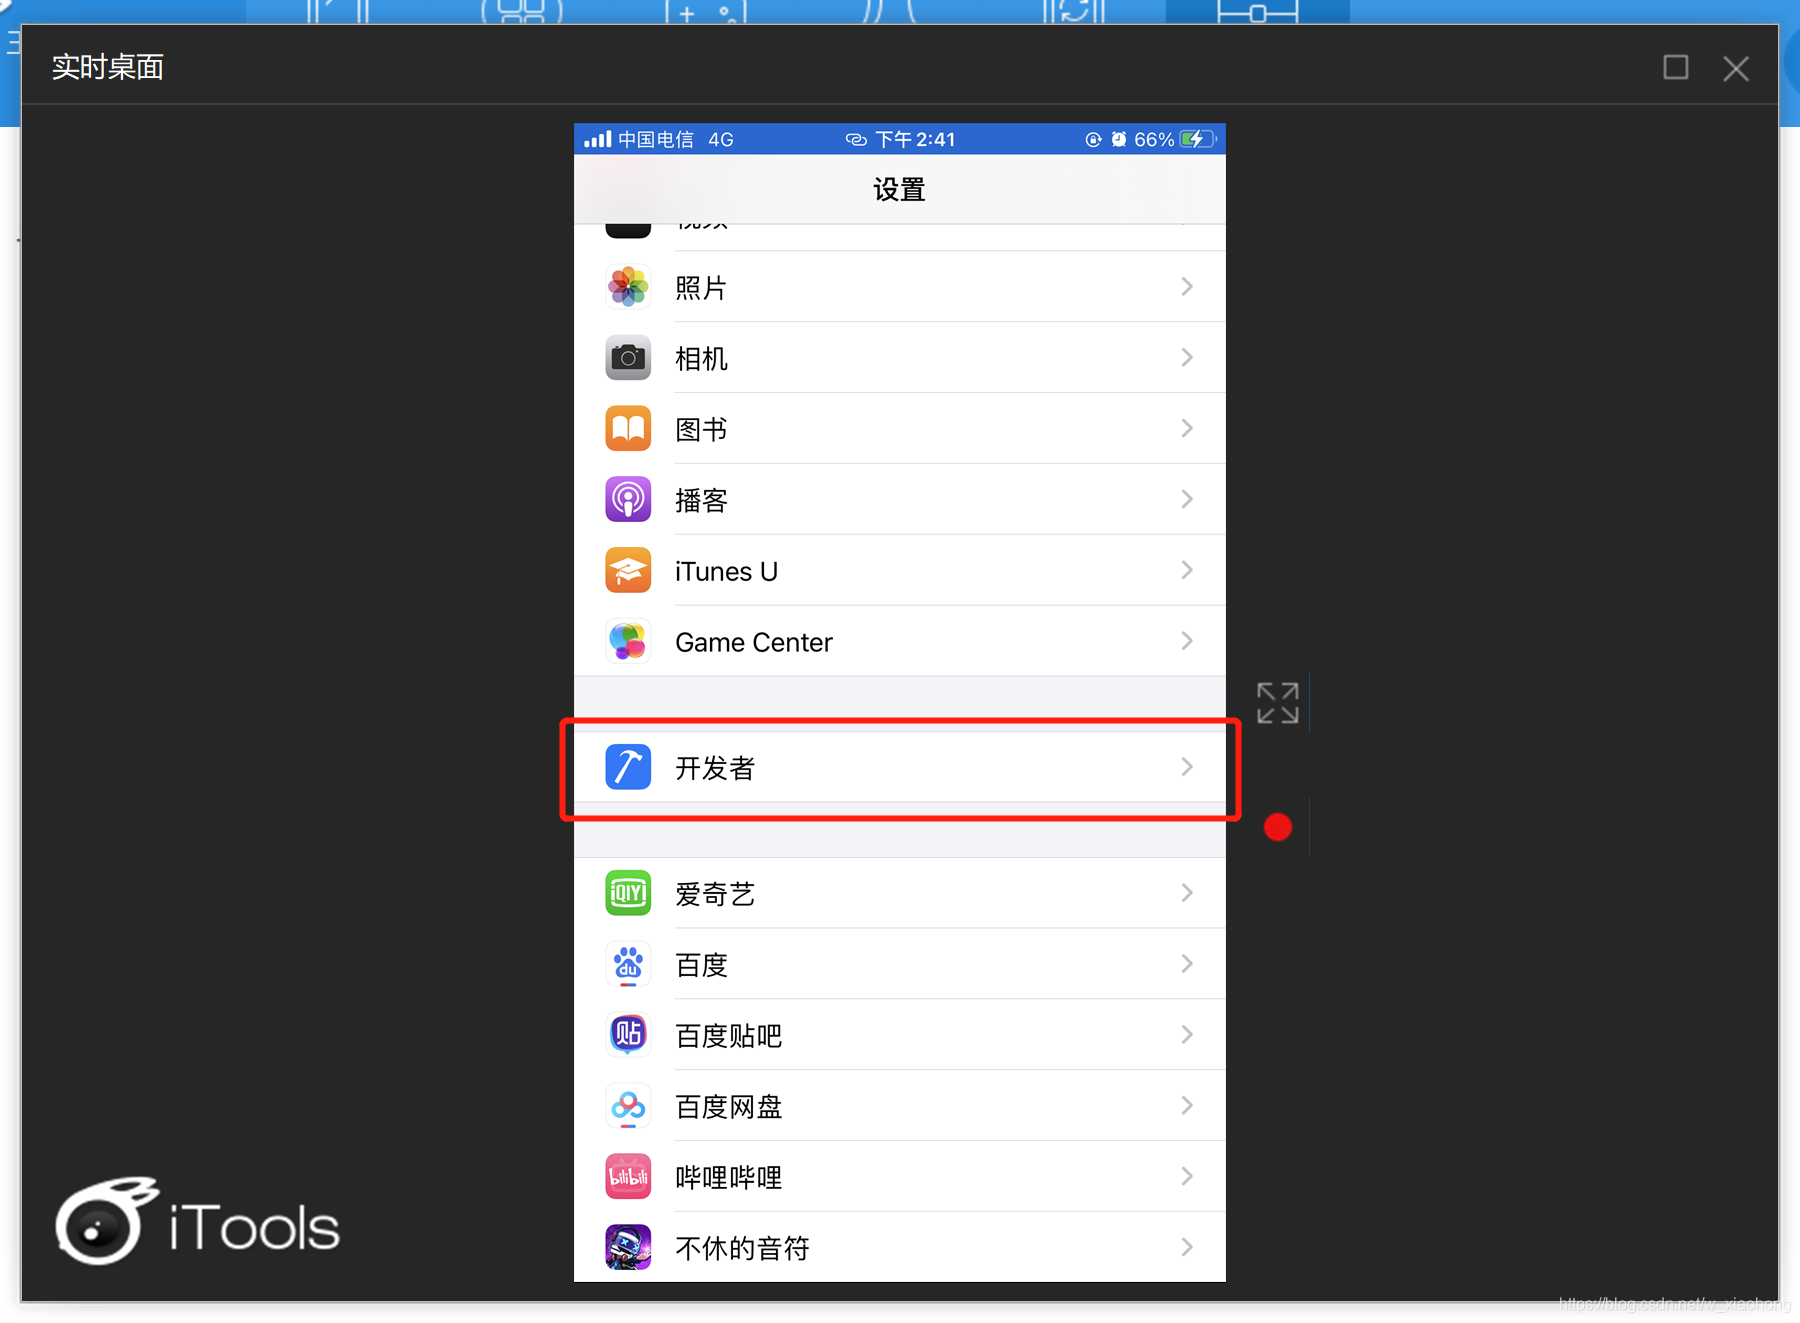
Task: Close the 实时桌面 window
Action: 1736,68
